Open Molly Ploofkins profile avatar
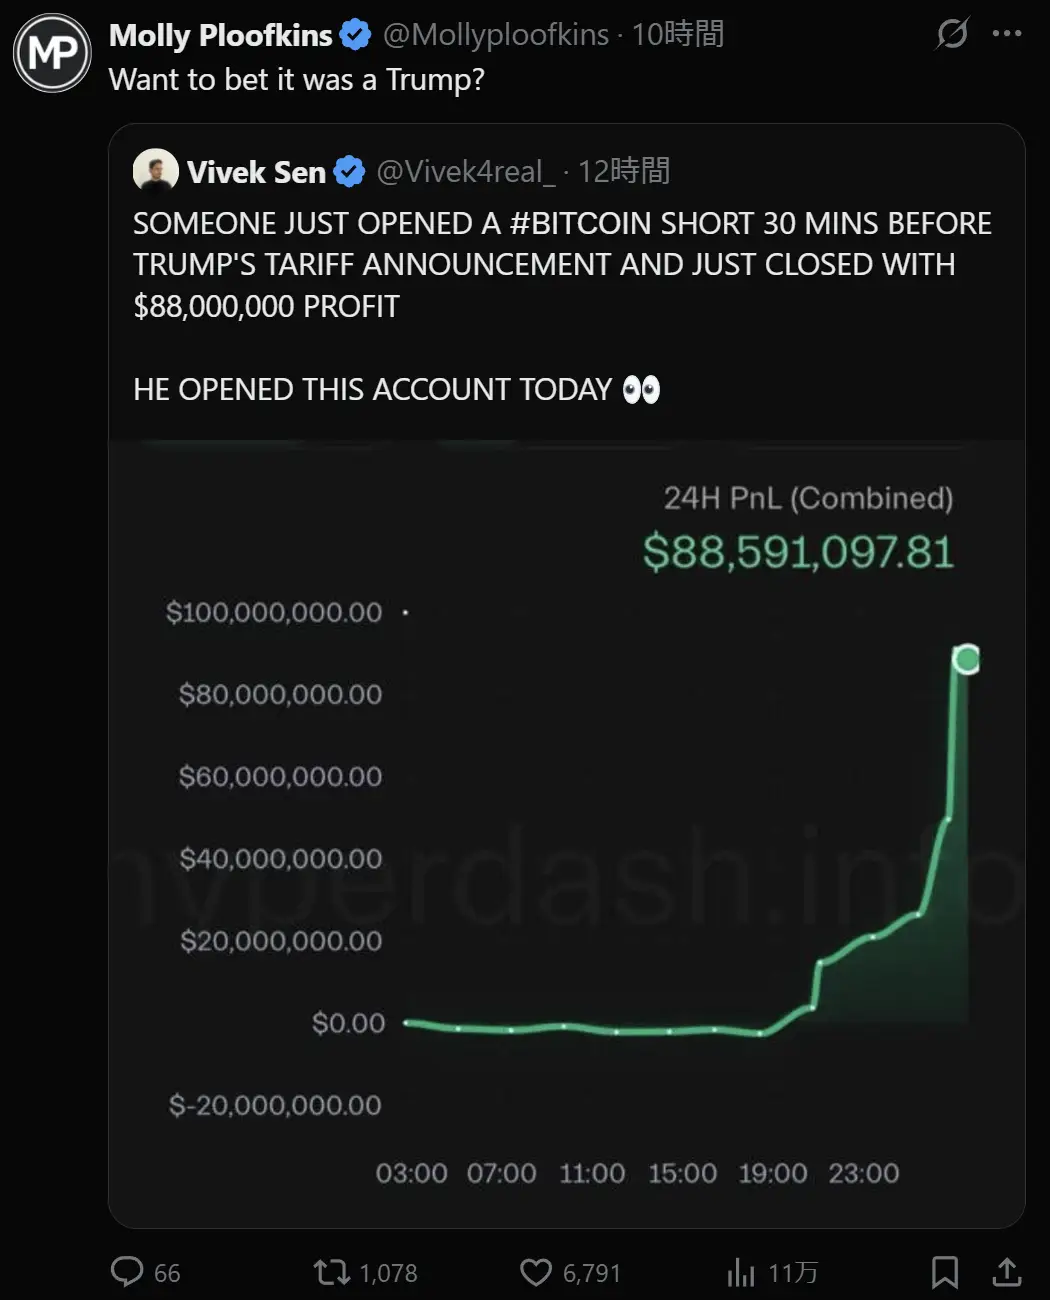 52,52
